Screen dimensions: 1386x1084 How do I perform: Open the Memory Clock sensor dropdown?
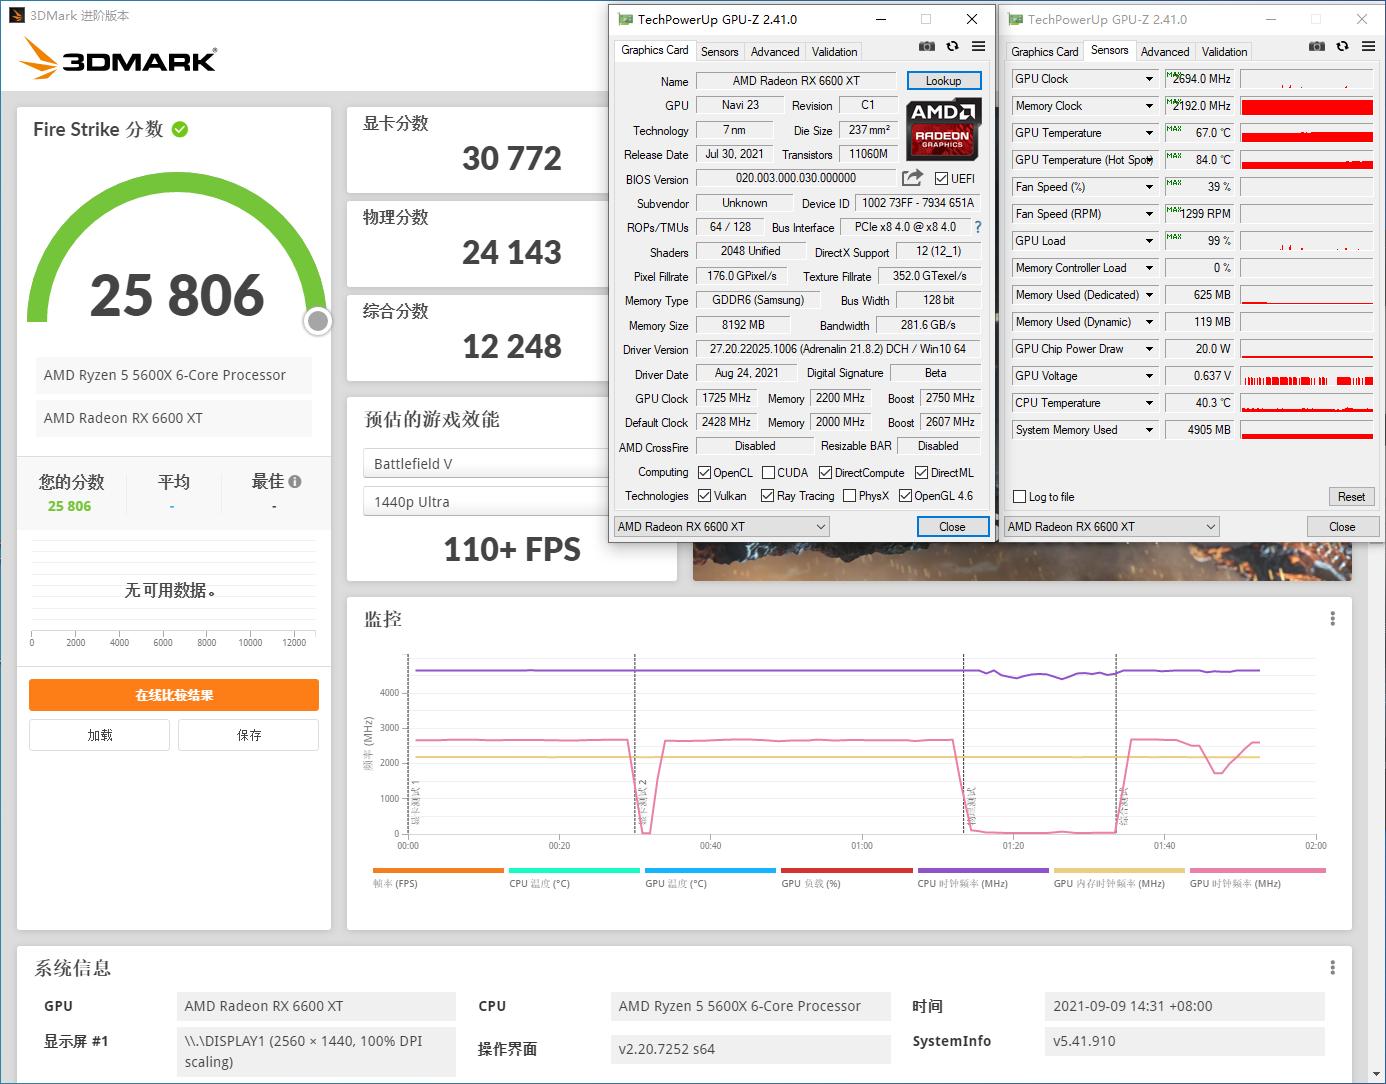point(1149,106)
